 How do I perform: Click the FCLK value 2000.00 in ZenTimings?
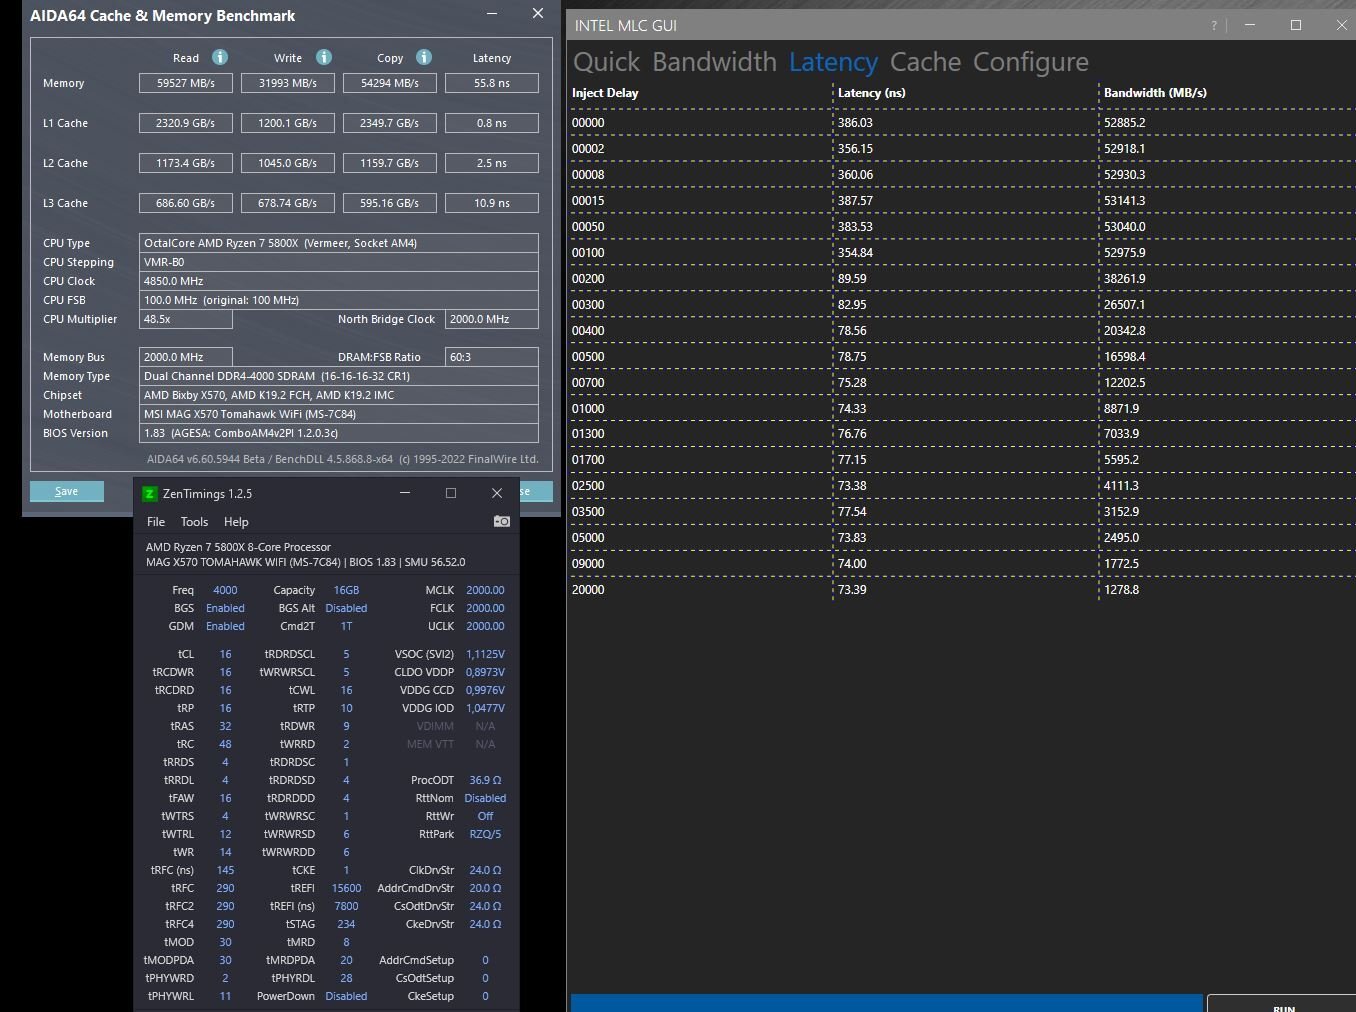coord(485,608)
